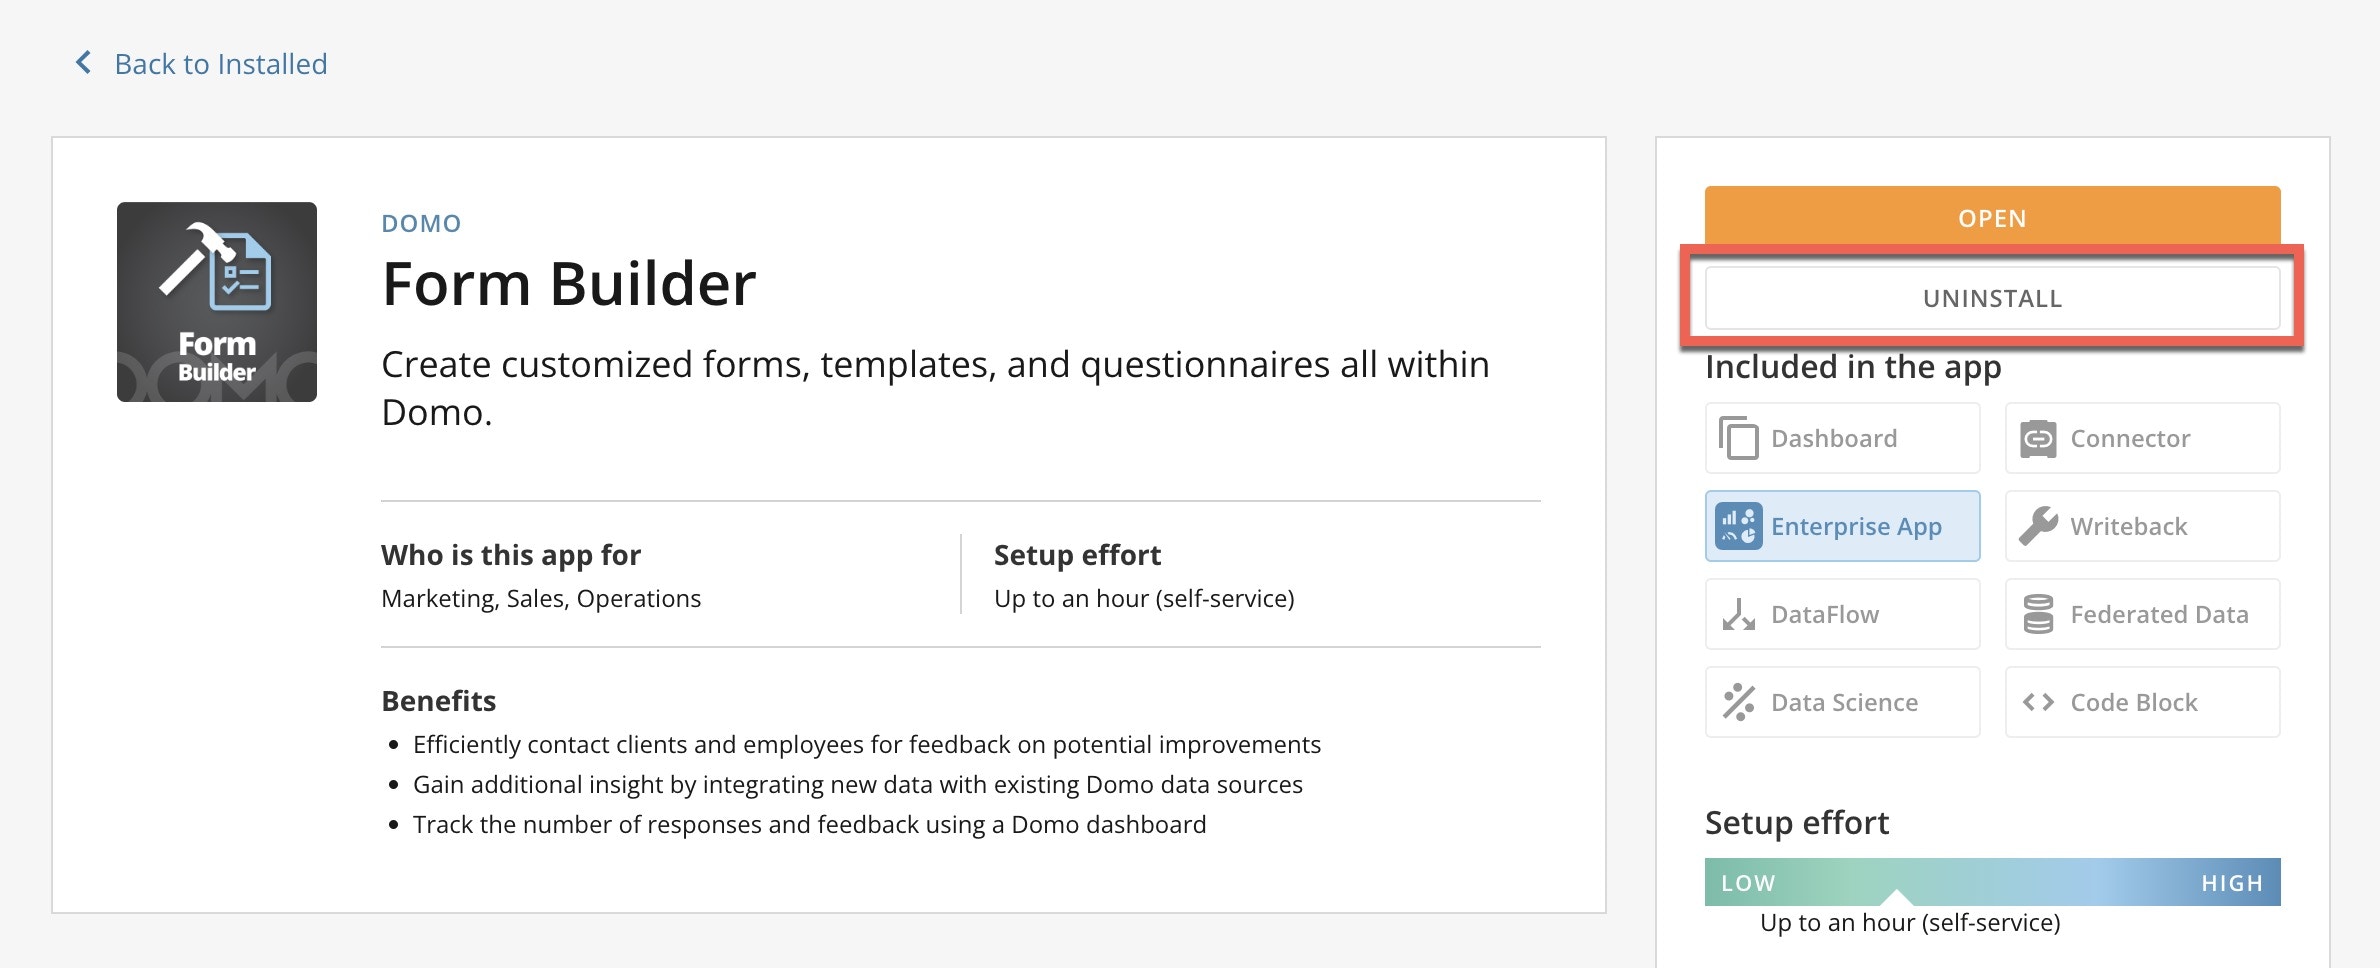Select the Data Science tile
The height and width of the screenshot is (968, 2380).
(x=1842, y=702)
